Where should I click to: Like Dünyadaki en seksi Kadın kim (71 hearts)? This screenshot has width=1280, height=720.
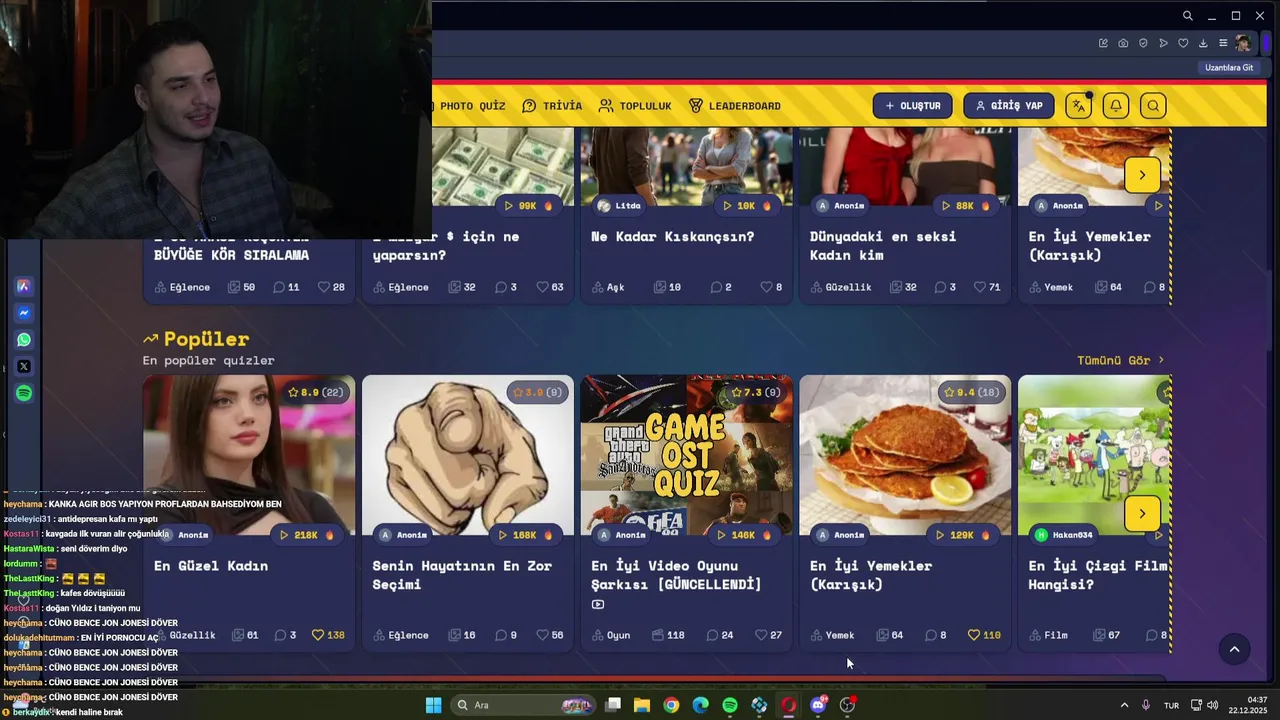point(979,287)
